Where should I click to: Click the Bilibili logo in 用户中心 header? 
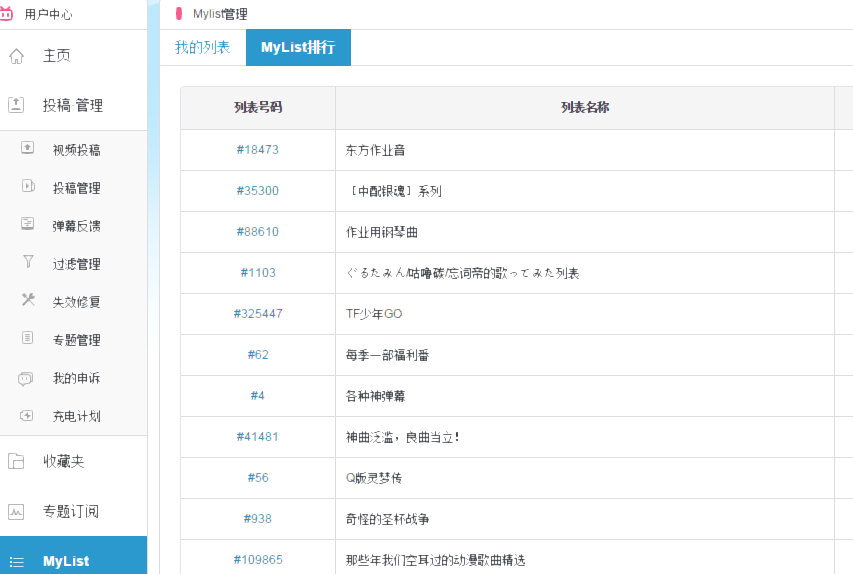click(8, 14)
